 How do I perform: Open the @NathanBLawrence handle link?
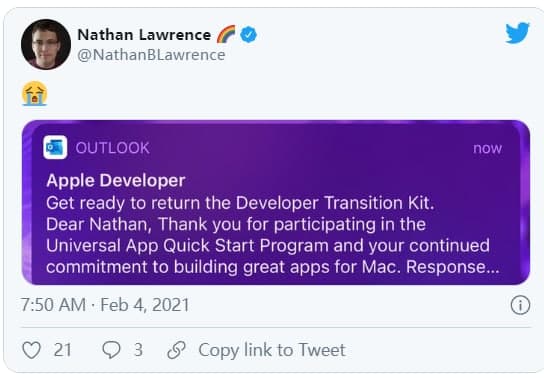(151, 55)
